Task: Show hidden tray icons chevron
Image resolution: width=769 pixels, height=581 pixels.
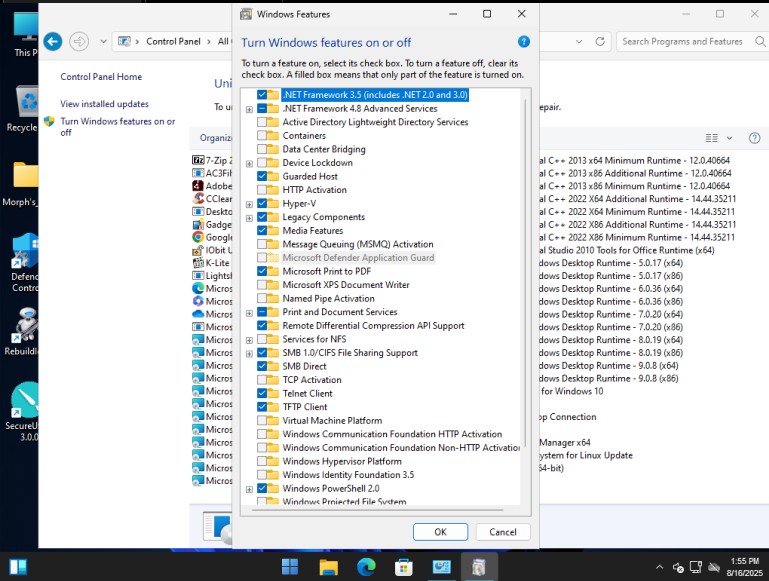Action: (660, 567)
